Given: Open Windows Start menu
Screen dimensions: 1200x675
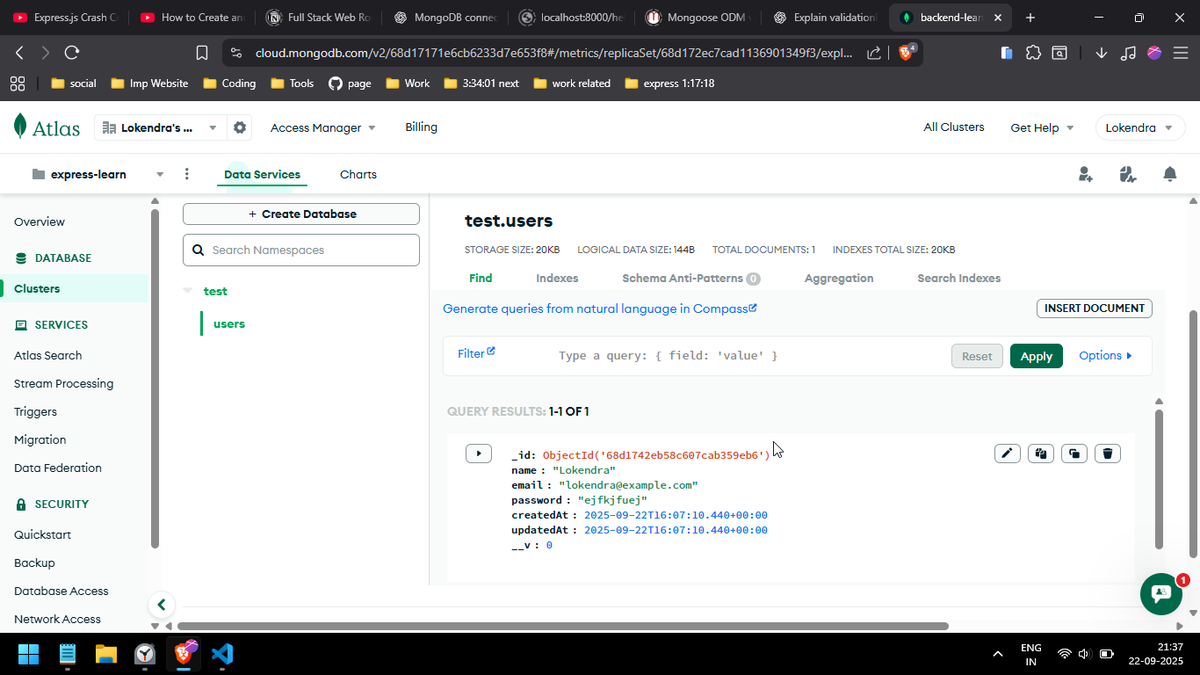Looking at the screenshot, I should coord(29,655).
